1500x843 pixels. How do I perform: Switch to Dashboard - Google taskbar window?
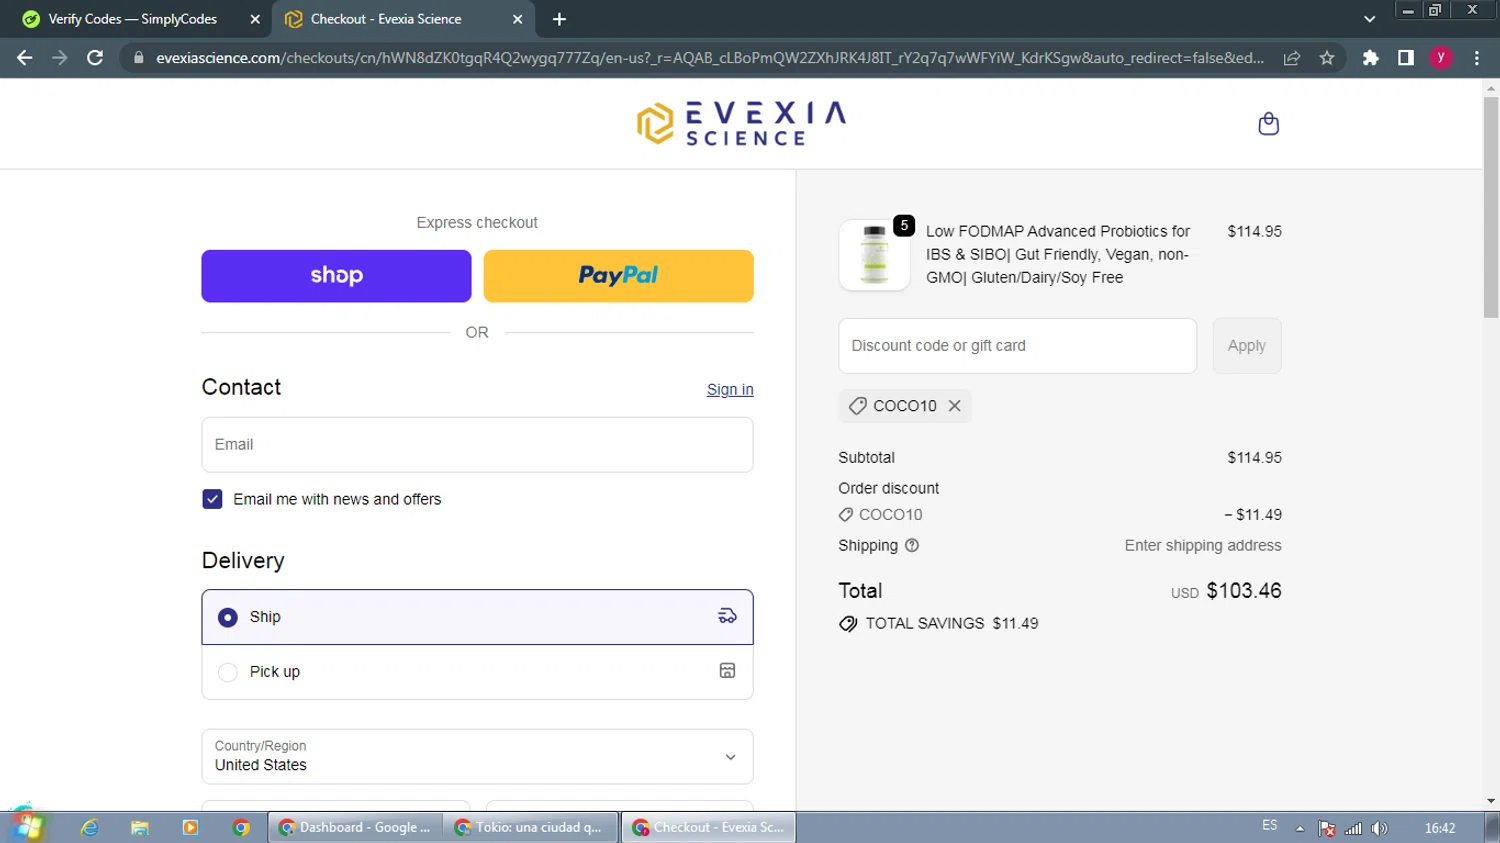coord(355,828)
